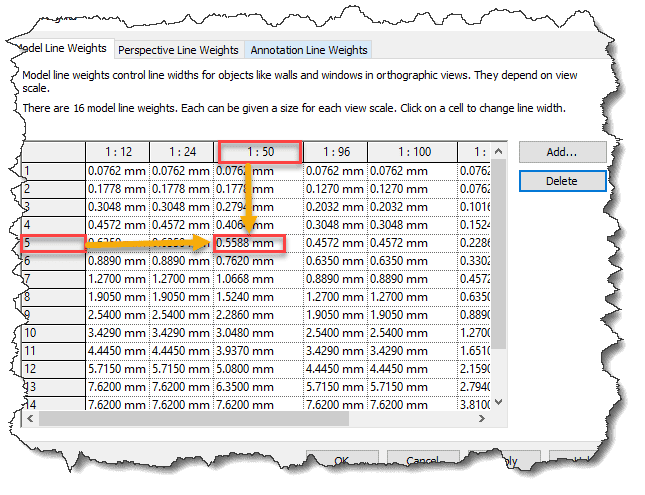Click row 9 cell under 1 : 12
Image resolution: width=645 pixels, height=495 pixels.
118,315
